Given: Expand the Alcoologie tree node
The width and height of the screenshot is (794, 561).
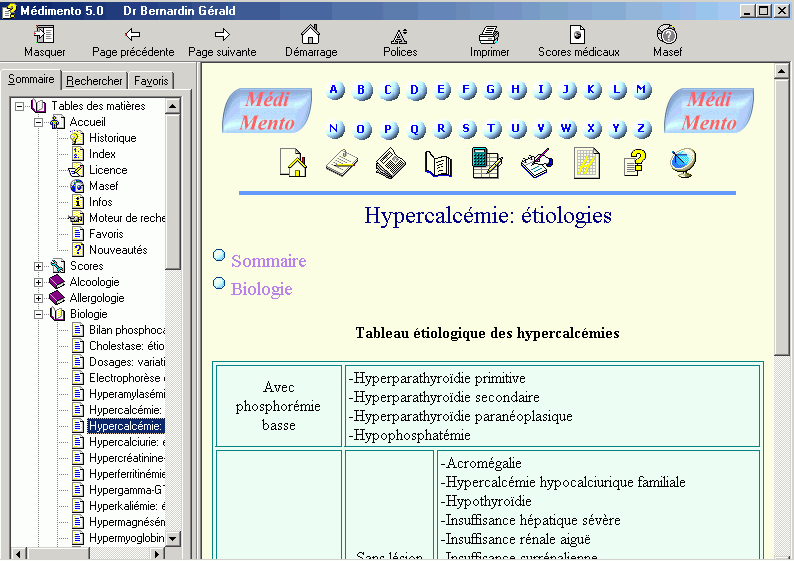Looking at the screenshot, I should 38,282.
